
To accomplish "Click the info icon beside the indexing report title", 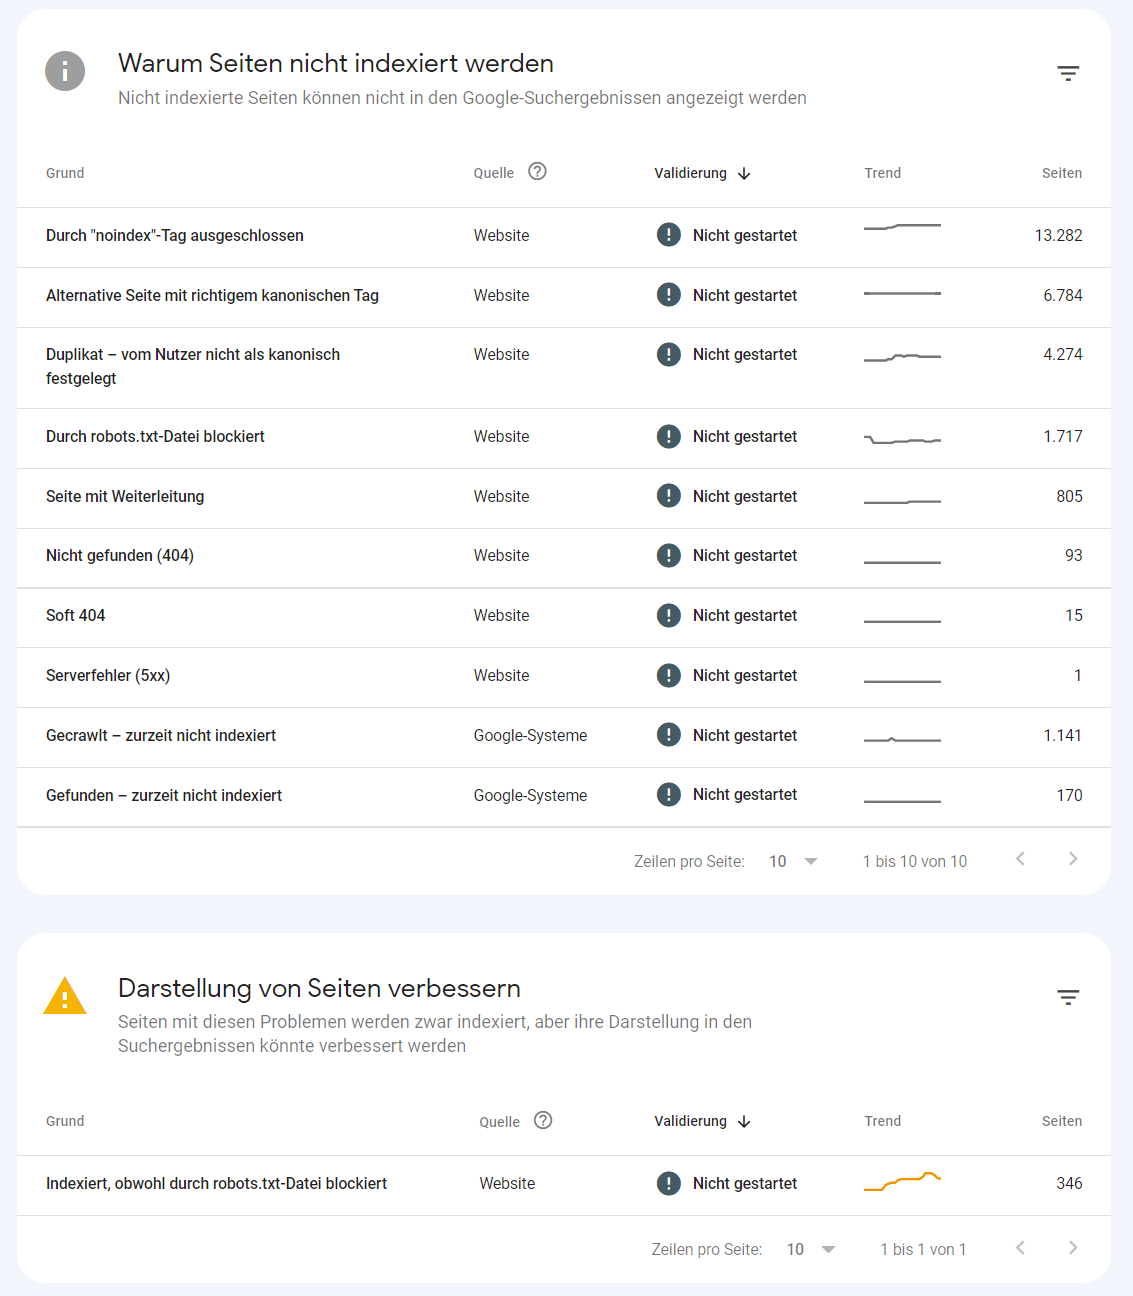I will pos(65,71).
